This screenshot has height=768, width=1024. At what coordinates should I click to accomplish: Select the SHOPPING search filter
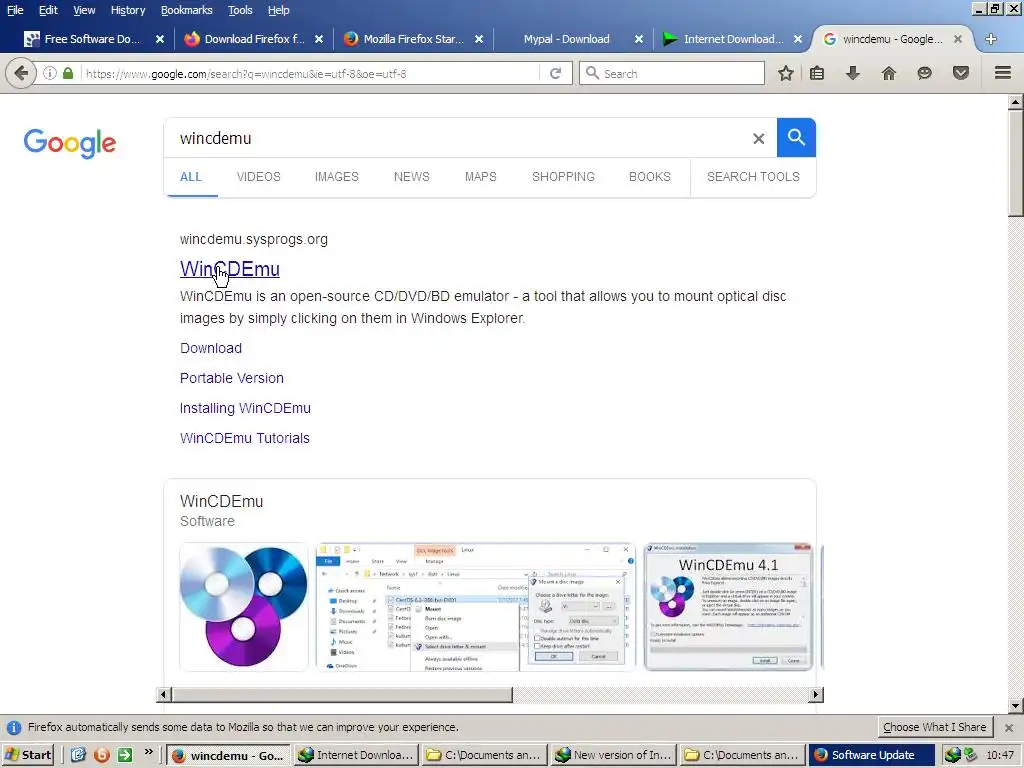563,176
